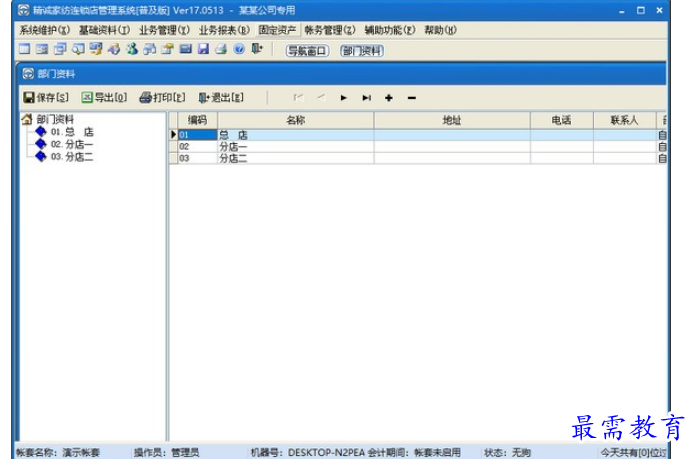This screenshot has height=459, width=693.
Task: Click the blue floppy disk icon in main toolbar
Action: click(203, 49)
